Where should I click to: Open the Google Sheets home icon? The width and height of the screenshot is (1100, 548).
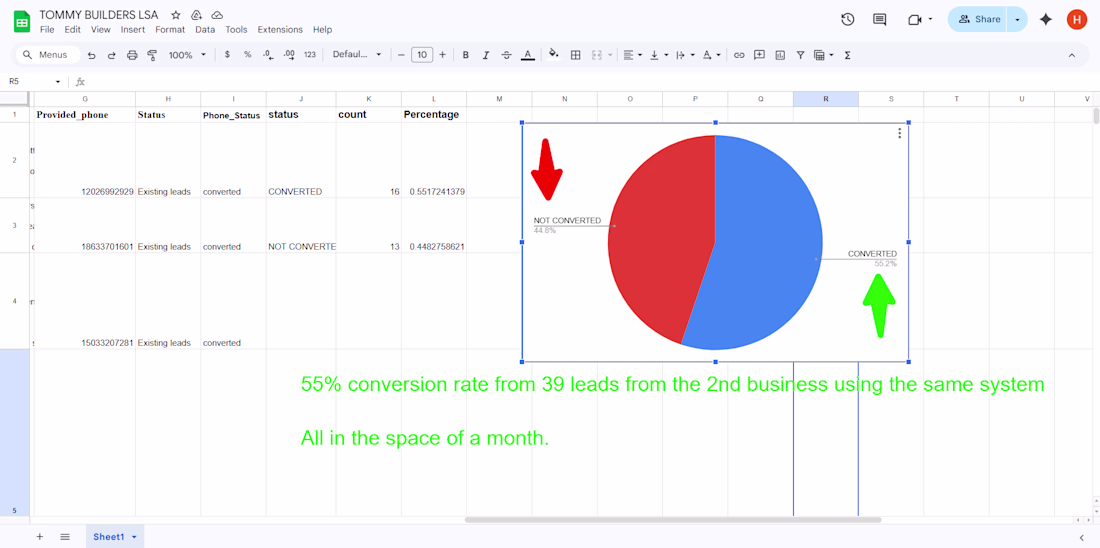(x=22, y=21)
